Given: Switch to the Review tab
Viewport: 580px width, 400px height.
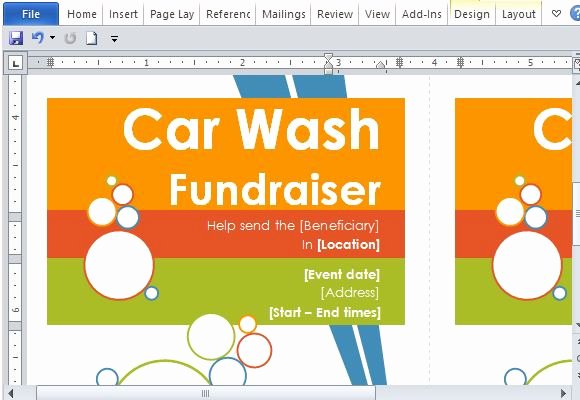Looking at the screenshot, I should point(335,14).
